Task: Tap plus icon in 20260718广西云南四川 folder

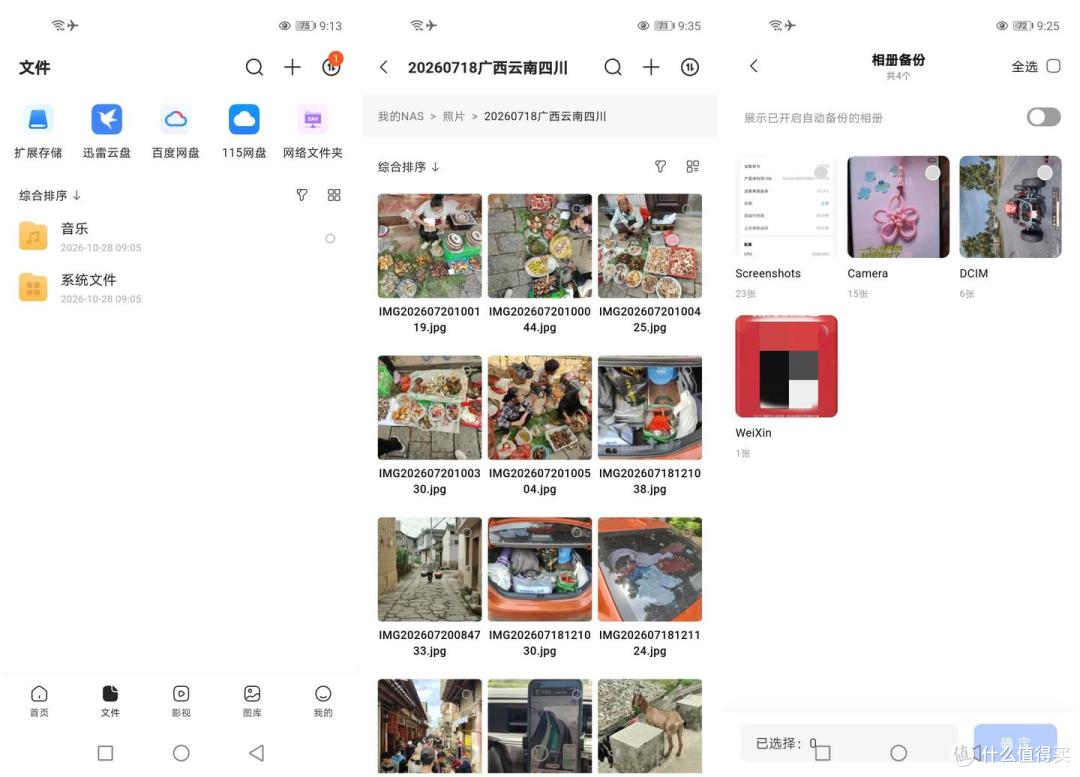Action: (651, 67)
